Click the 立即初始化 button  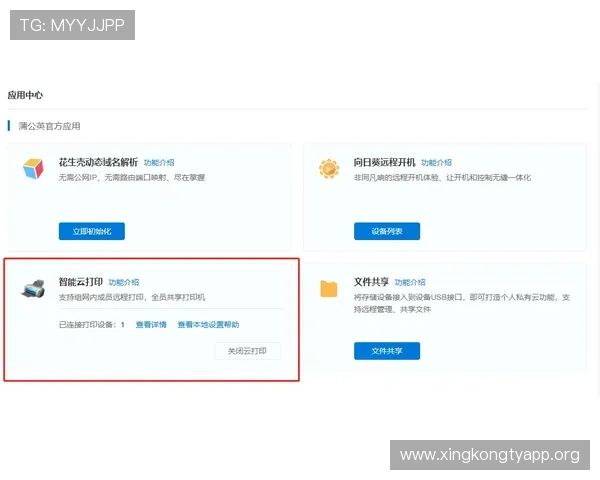tap(92, 231)
